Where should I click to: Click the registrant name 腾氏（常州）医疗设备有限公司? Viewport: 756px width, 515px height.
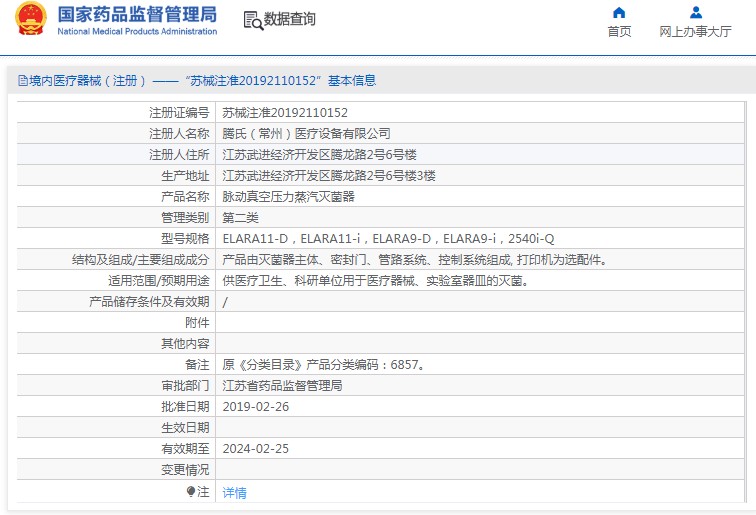point(306,134)
